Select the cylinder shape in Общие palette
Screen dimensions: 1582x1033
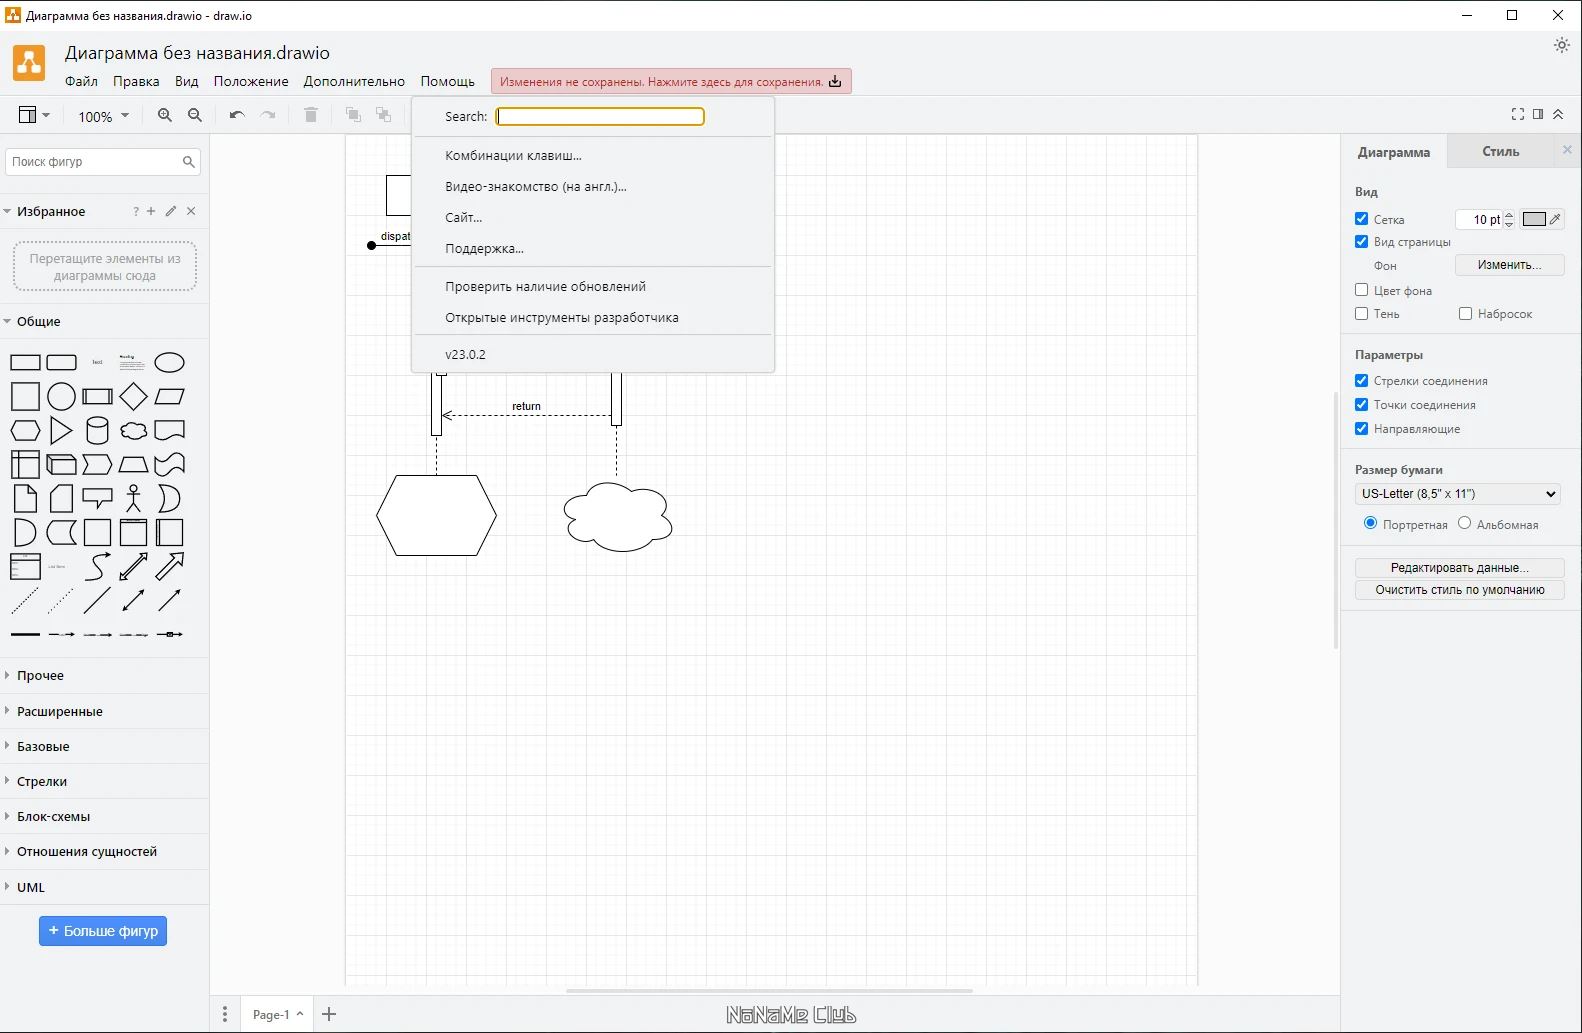97,430
